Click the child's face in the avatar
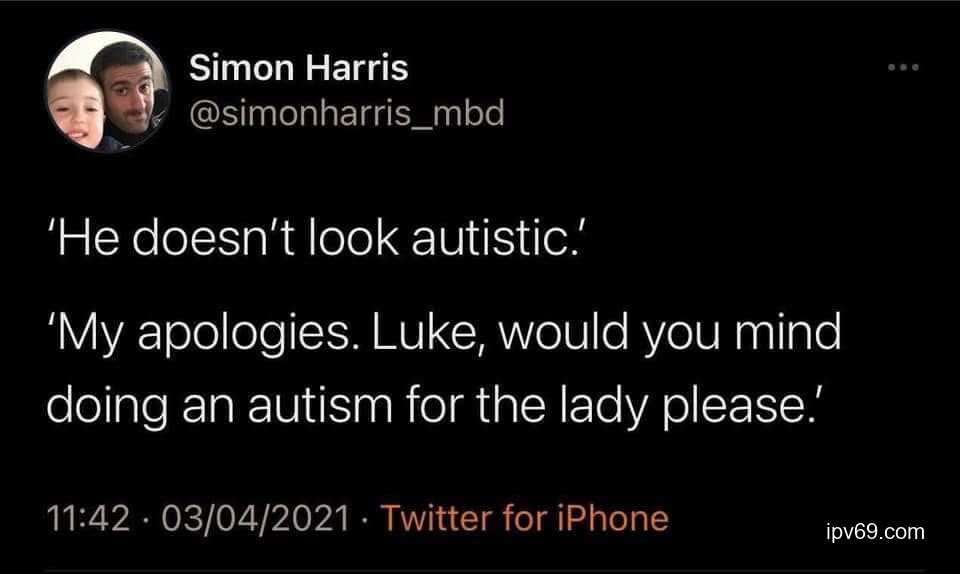960x574 pixels. tap(75, 110)
